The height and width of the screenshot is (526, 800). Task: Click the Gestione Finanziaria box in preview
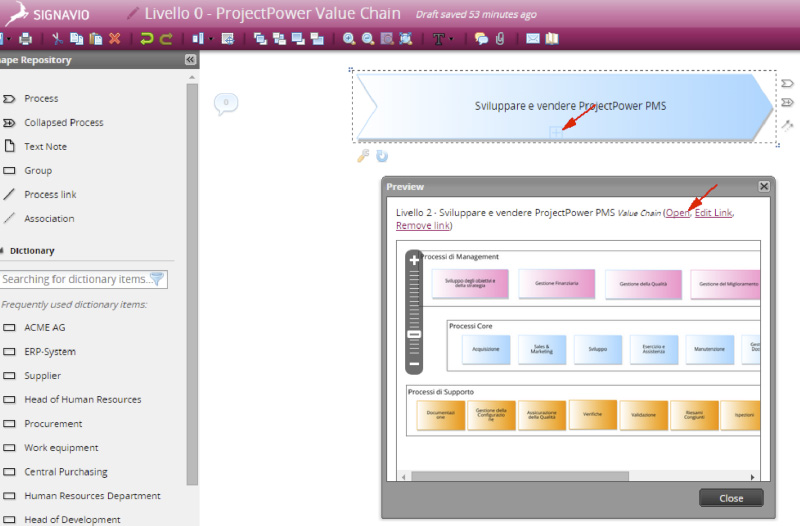(x=557, y=283)
